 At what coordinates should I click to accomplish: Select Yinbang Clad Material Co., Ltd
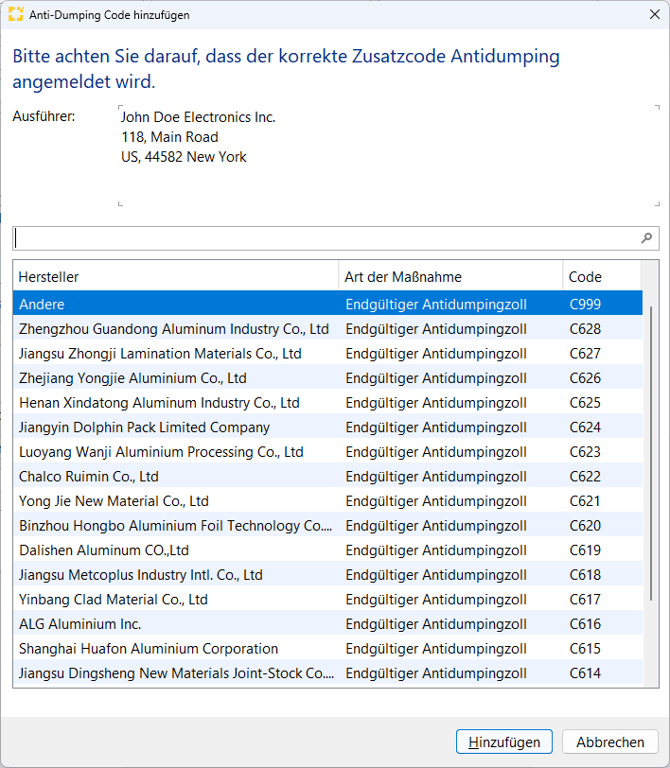click(328, 599)
